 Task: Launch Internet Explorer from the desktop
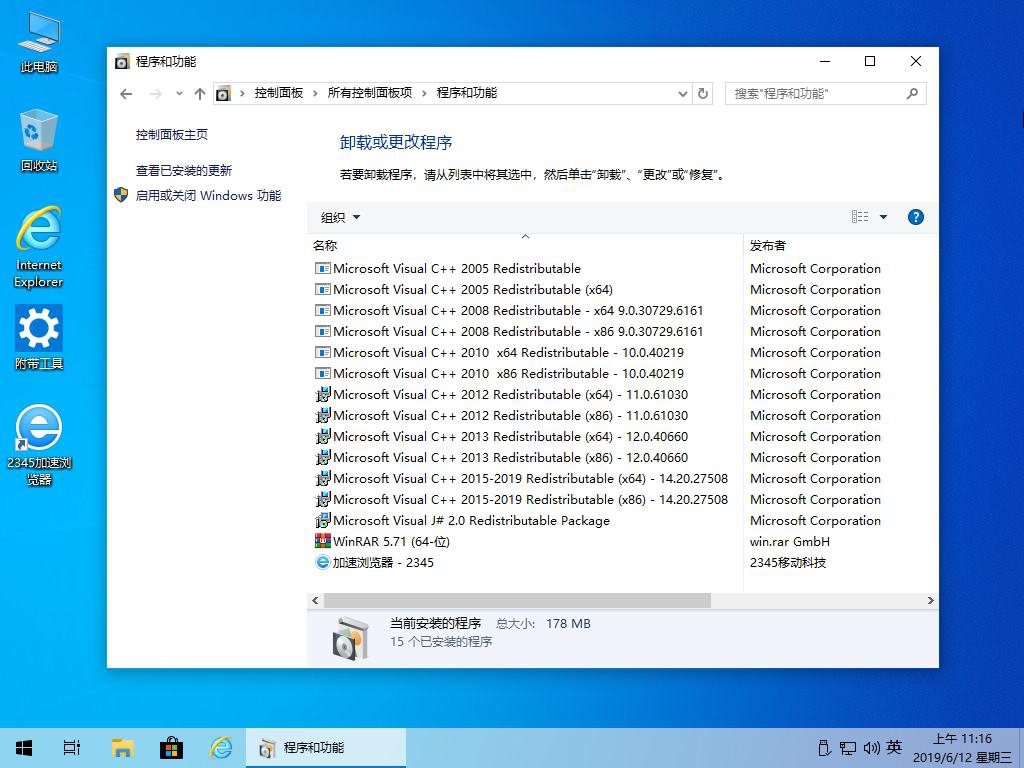[39, 247]
